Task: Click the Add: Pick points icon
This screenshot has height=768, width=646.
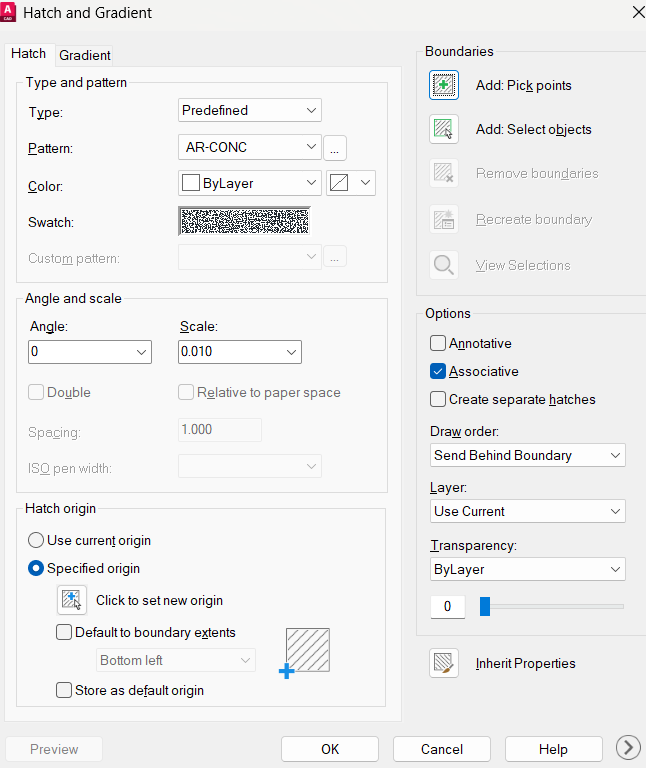Action: click(444, 85)
